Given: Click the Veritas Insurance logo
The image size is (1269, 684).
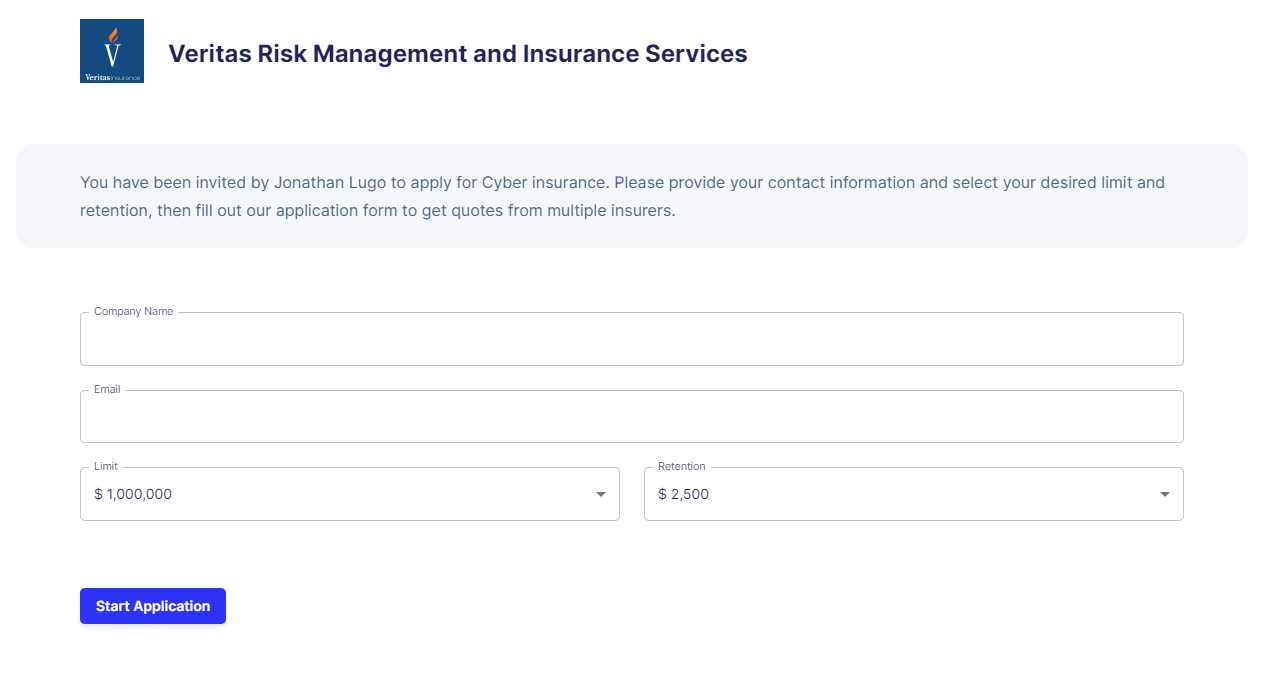Looking at the screenshot, I should pyautogui.click(x=112, y=51).
